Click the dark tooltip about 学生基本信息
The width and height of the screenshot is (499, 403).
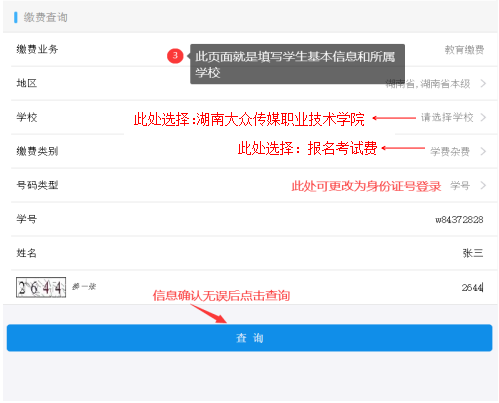click(x=297, y=64)
